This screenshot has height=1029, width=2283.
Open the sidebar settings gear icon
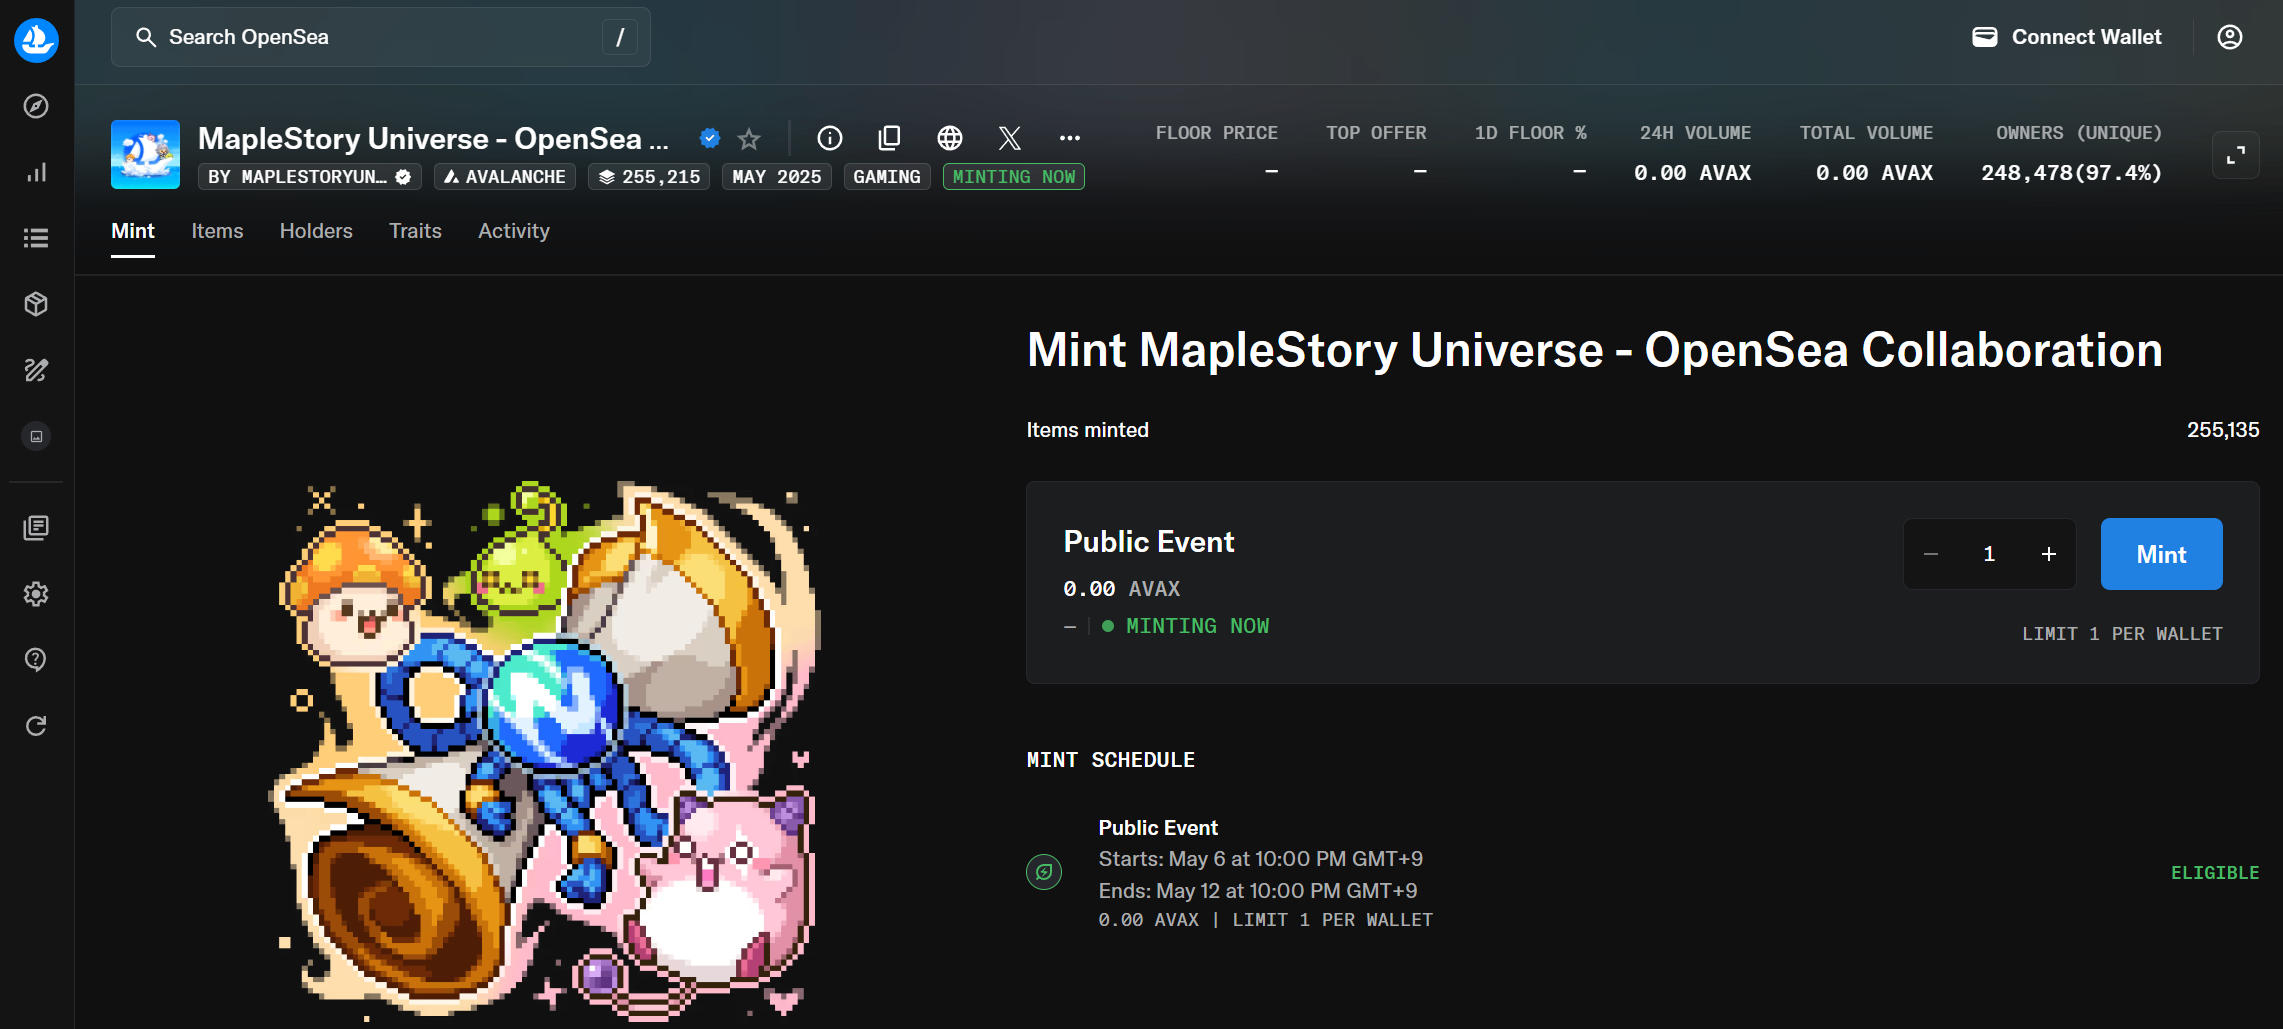36,594
